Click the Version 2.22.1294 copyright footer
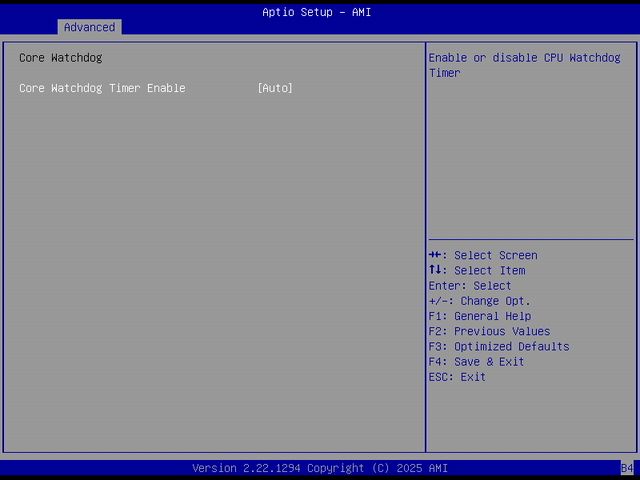This screenshot has width=640, height=480. (320, 468)
